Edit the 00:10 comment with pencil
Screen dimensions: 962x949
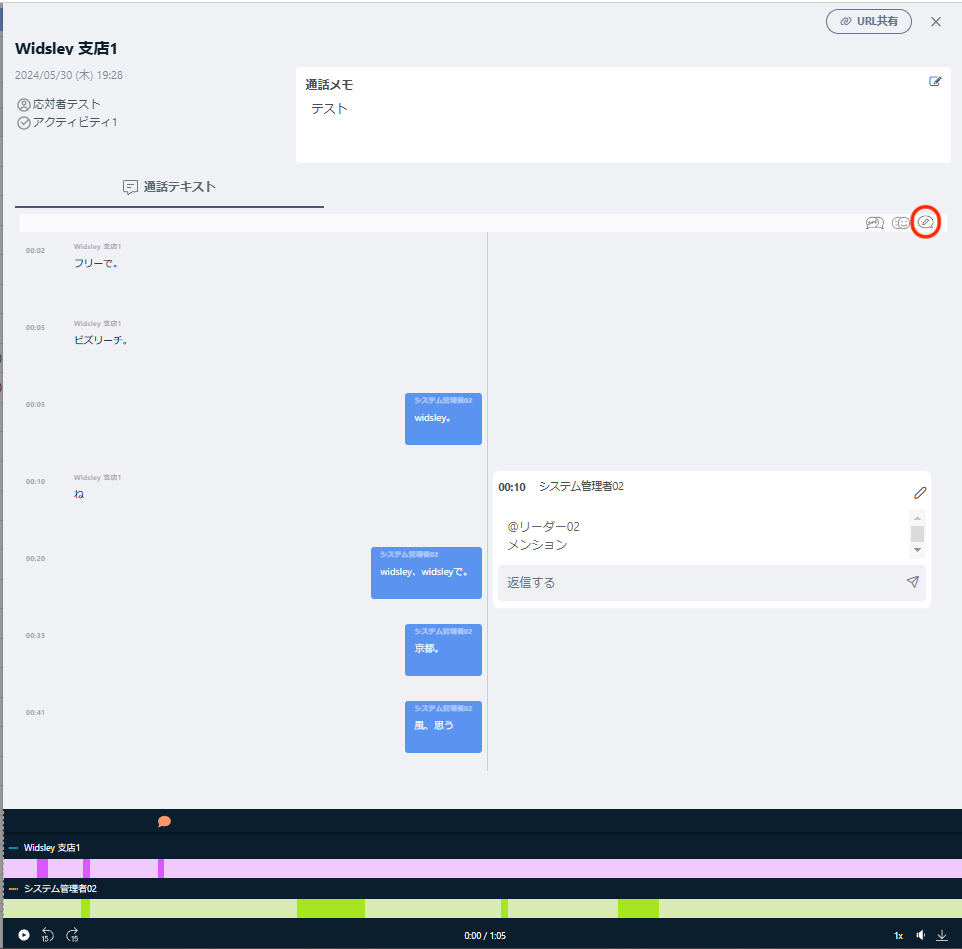click(x=920, y=492)
